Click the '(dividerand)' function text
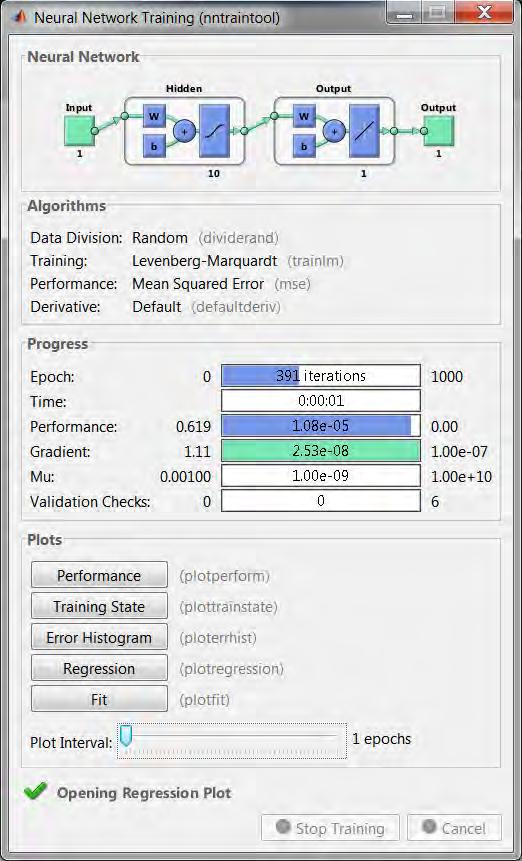The height and width of the screenshot is (861, 522). coord(238,238)
